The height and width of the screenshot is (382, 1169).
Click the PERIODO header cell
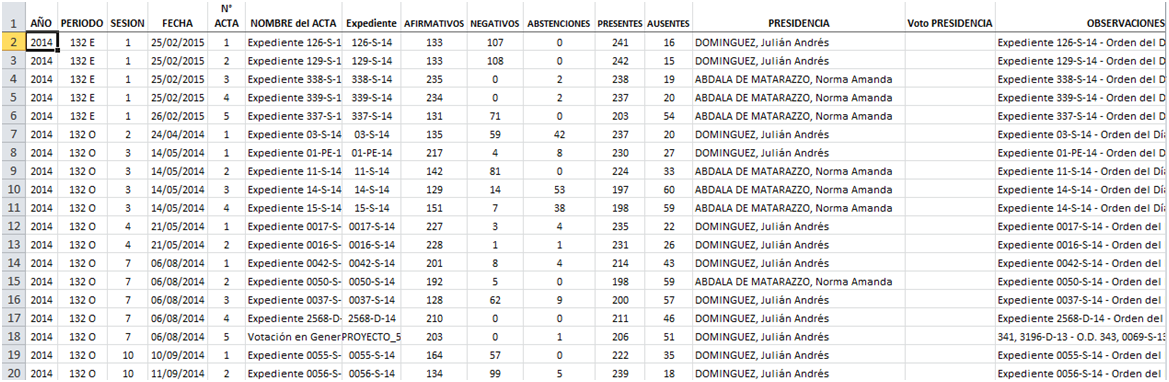[82, 23]
